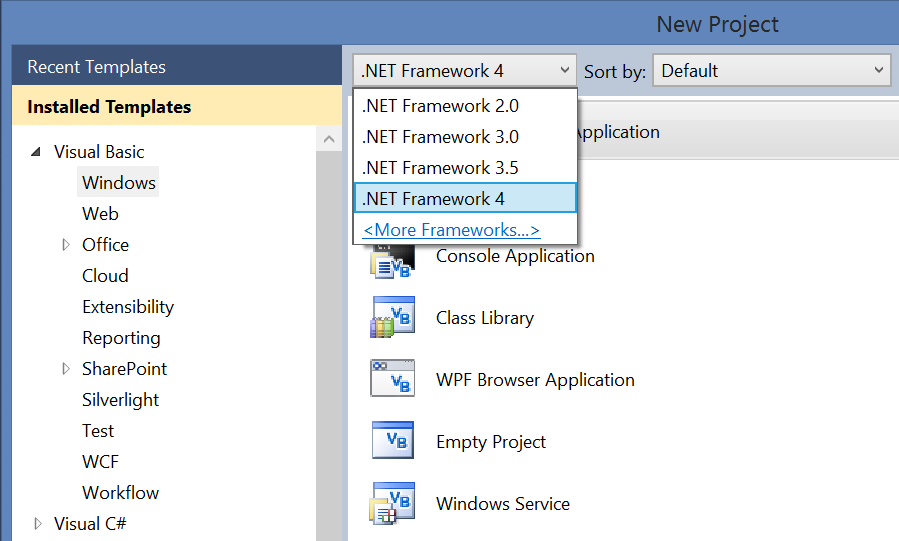Screen dimensions: 899x541
Task: Click the template tree scroll up arrow
Action: (x=329, y=139)
